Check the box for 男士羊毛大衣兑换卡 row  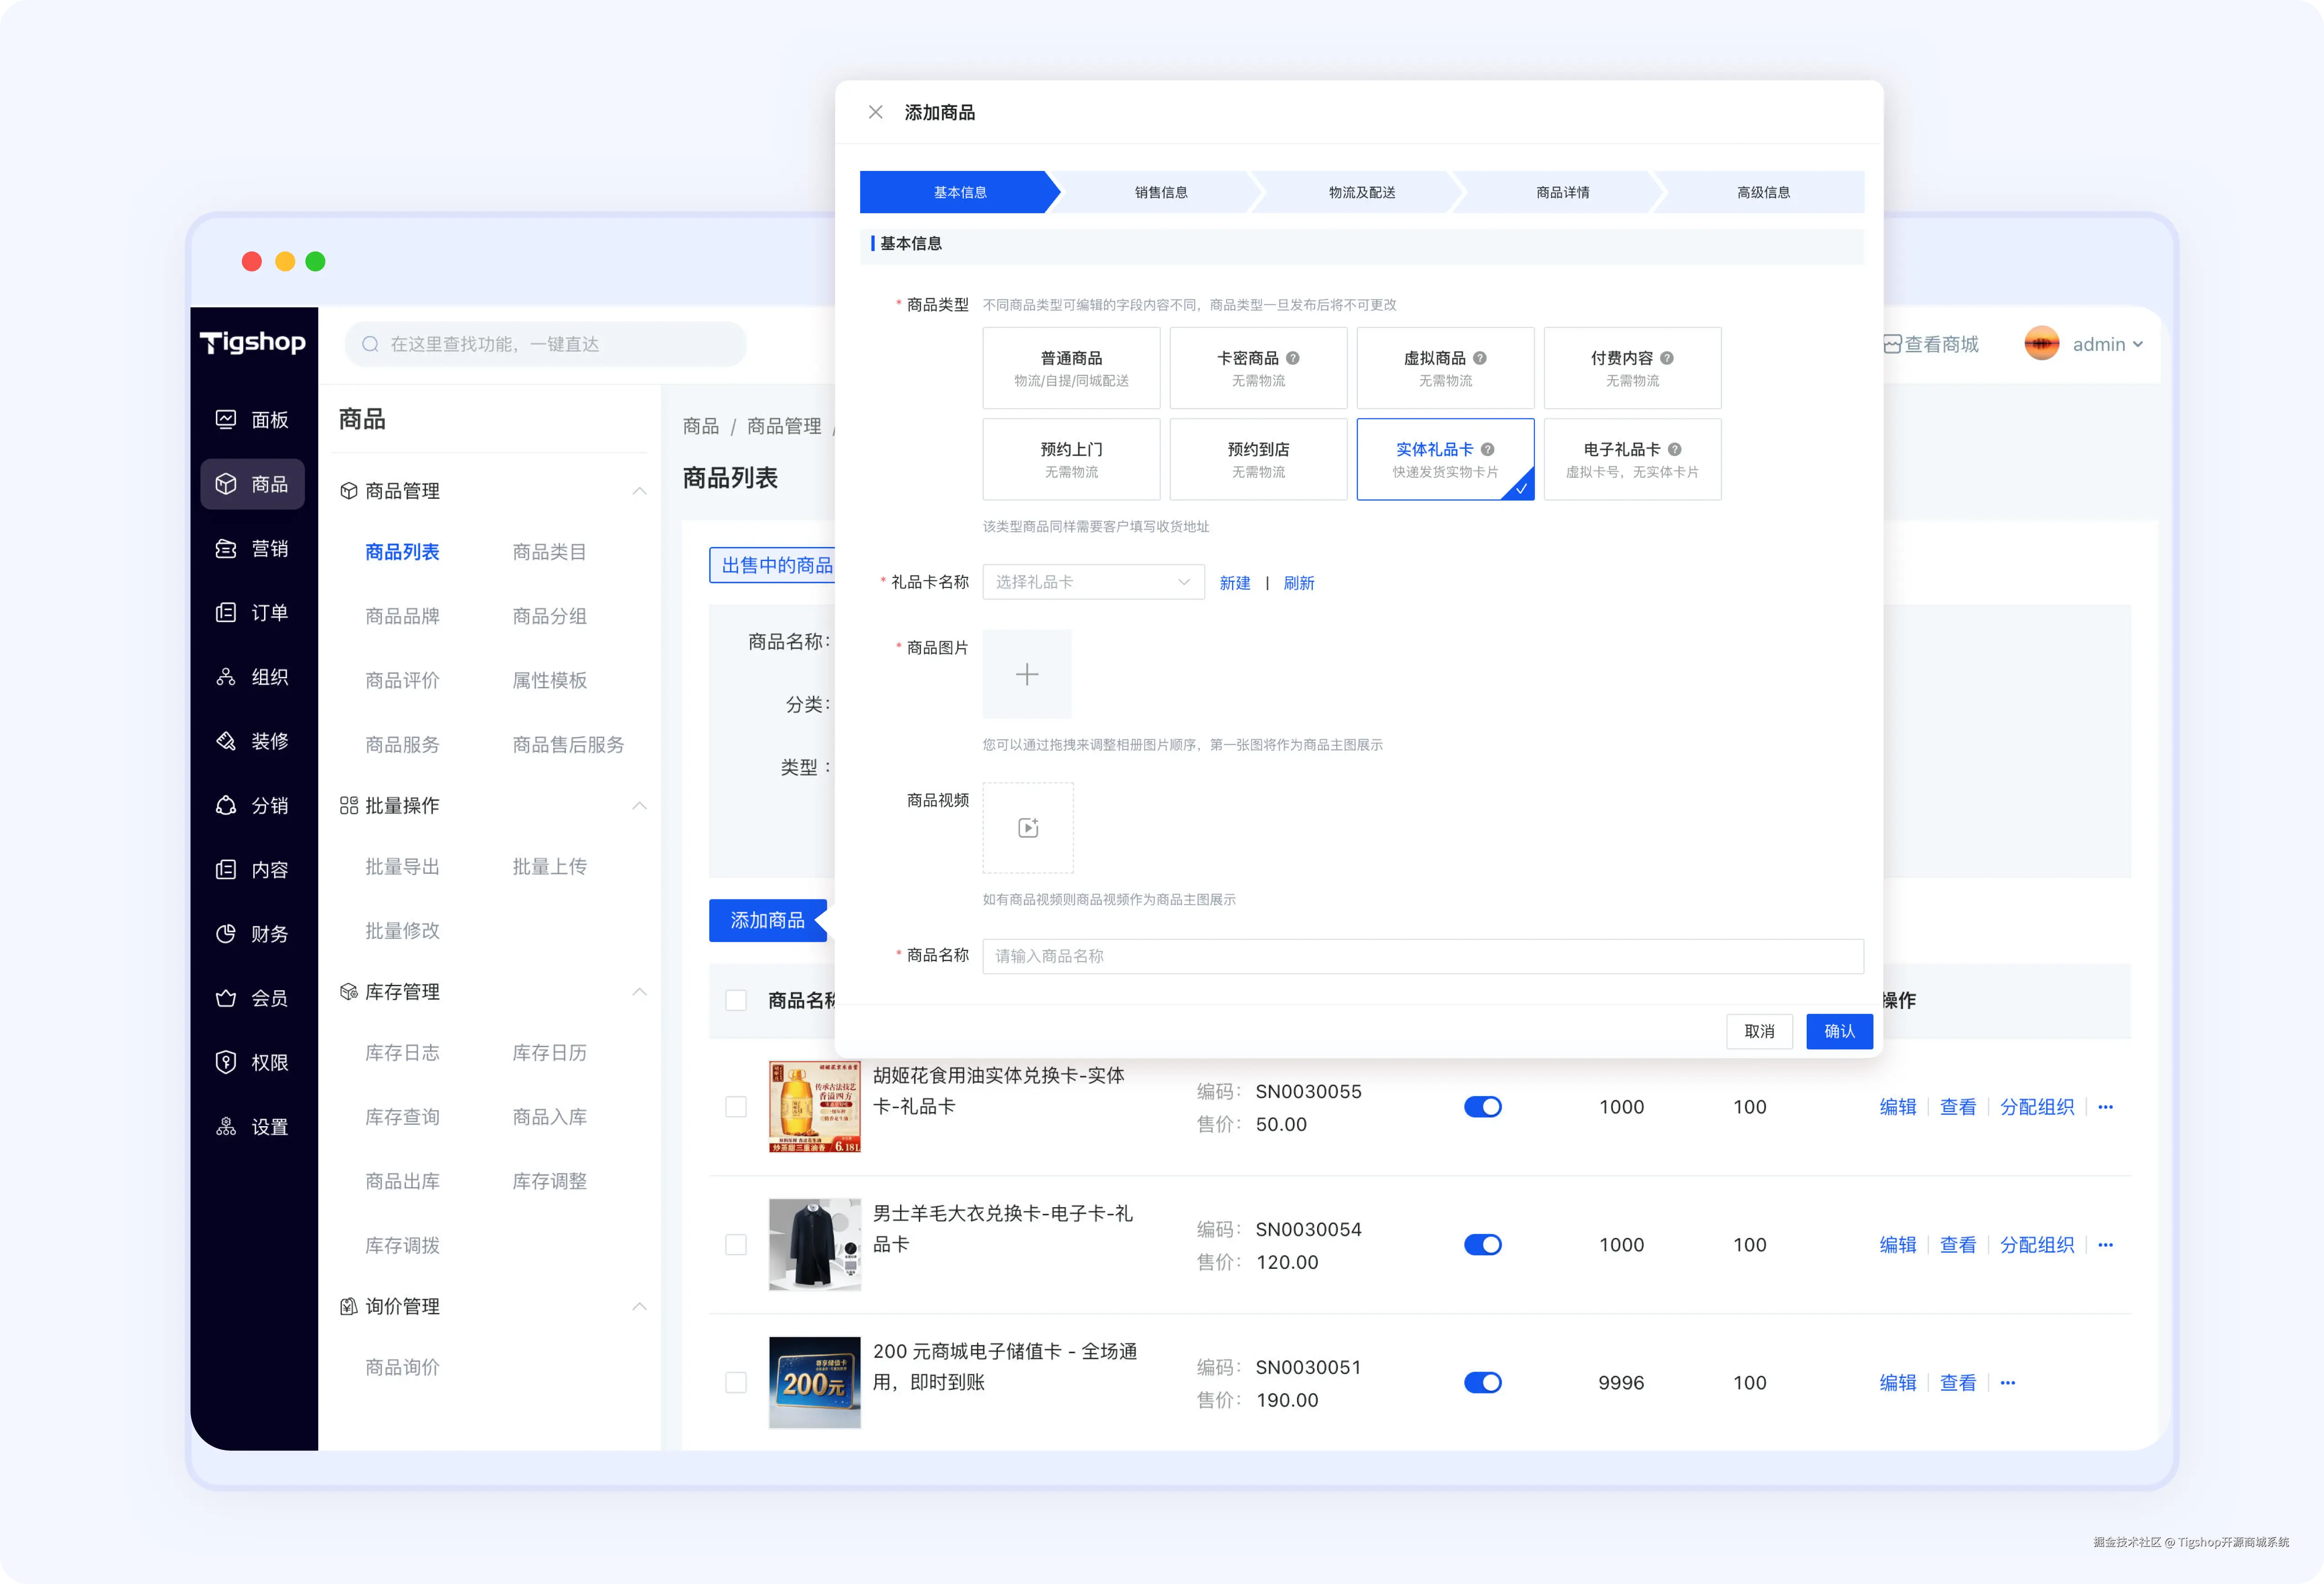[736, 1244]
